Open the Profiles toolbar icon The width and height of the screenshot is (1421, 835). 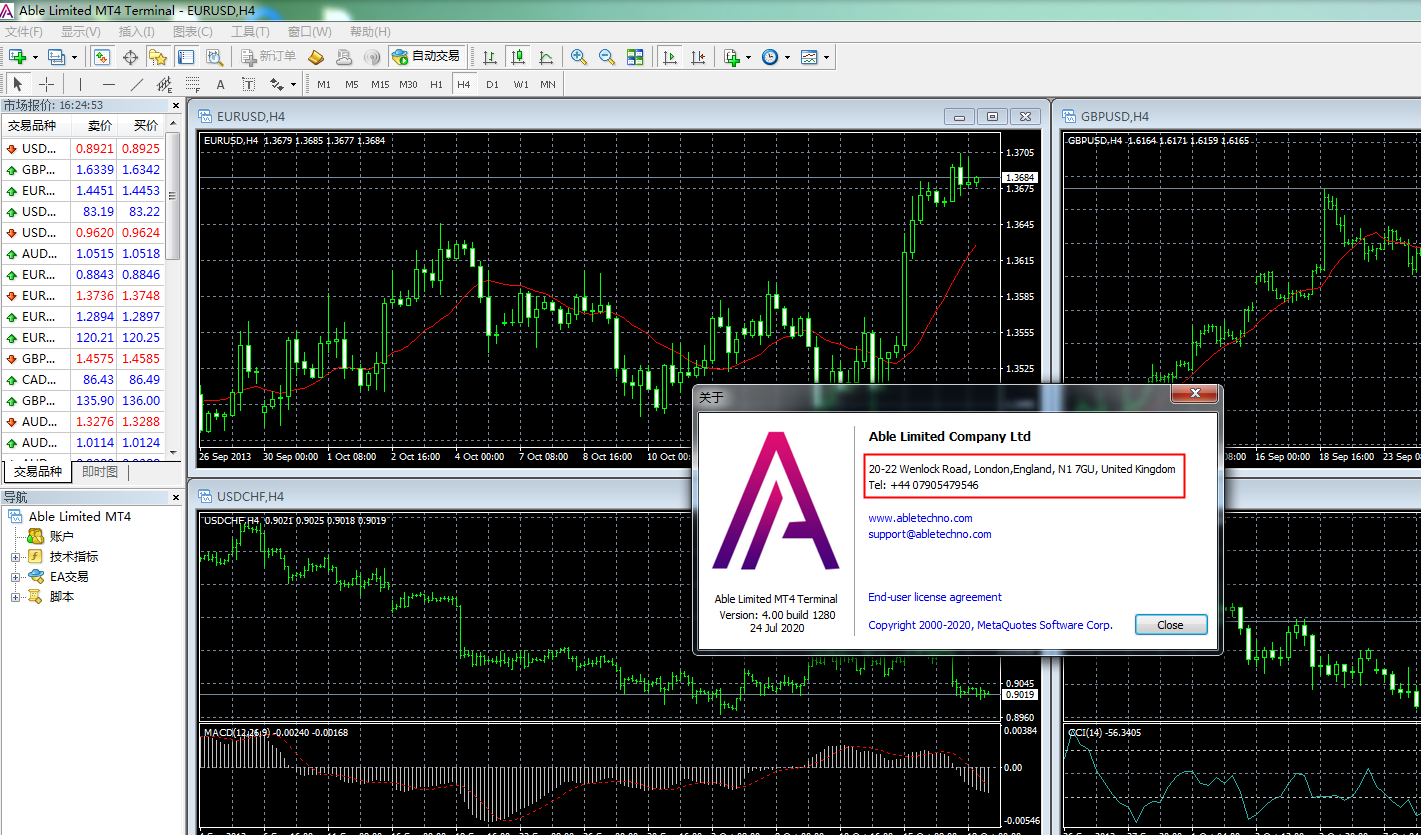[56, 57]
